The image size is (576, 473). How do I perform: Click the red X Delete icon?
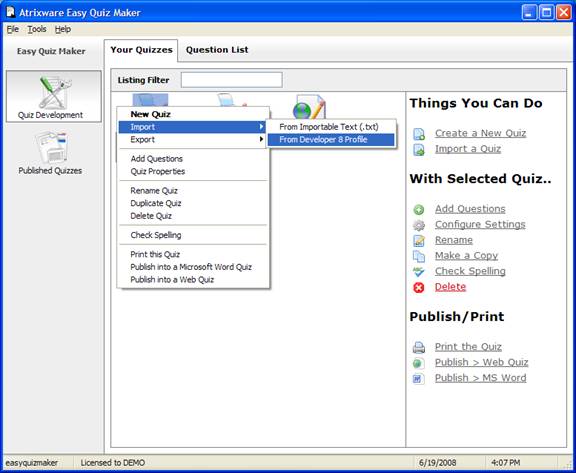pos(419,288)
